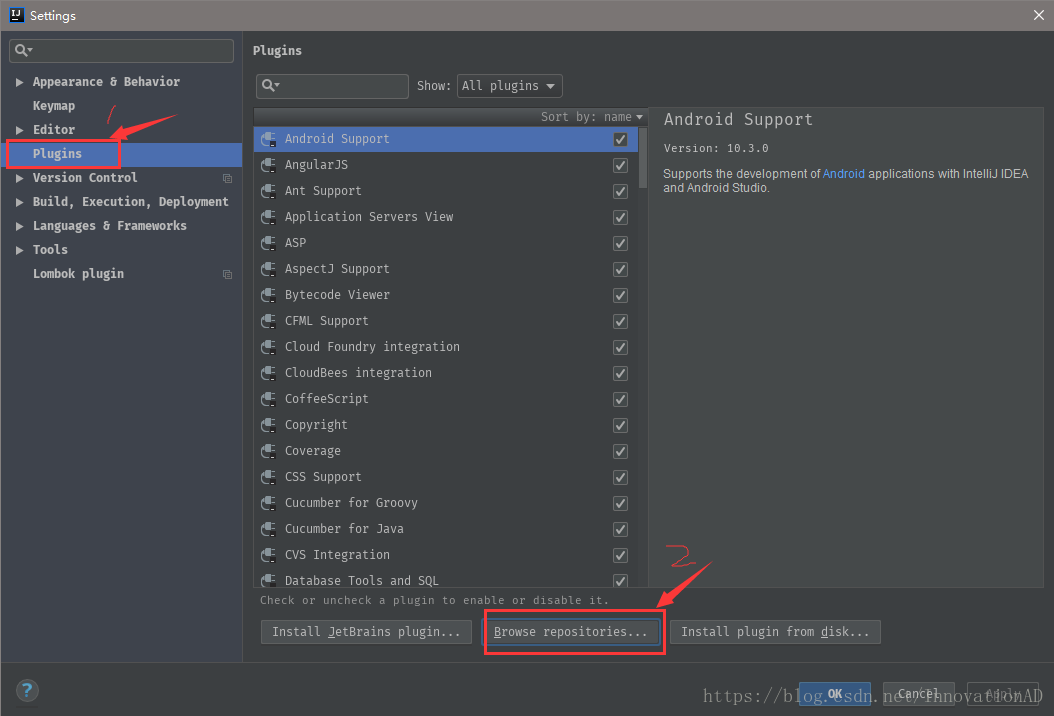Click the Cloud Foundry integration plugin icon
This screenshot has width=1054, height=716.
pos(268,347)
